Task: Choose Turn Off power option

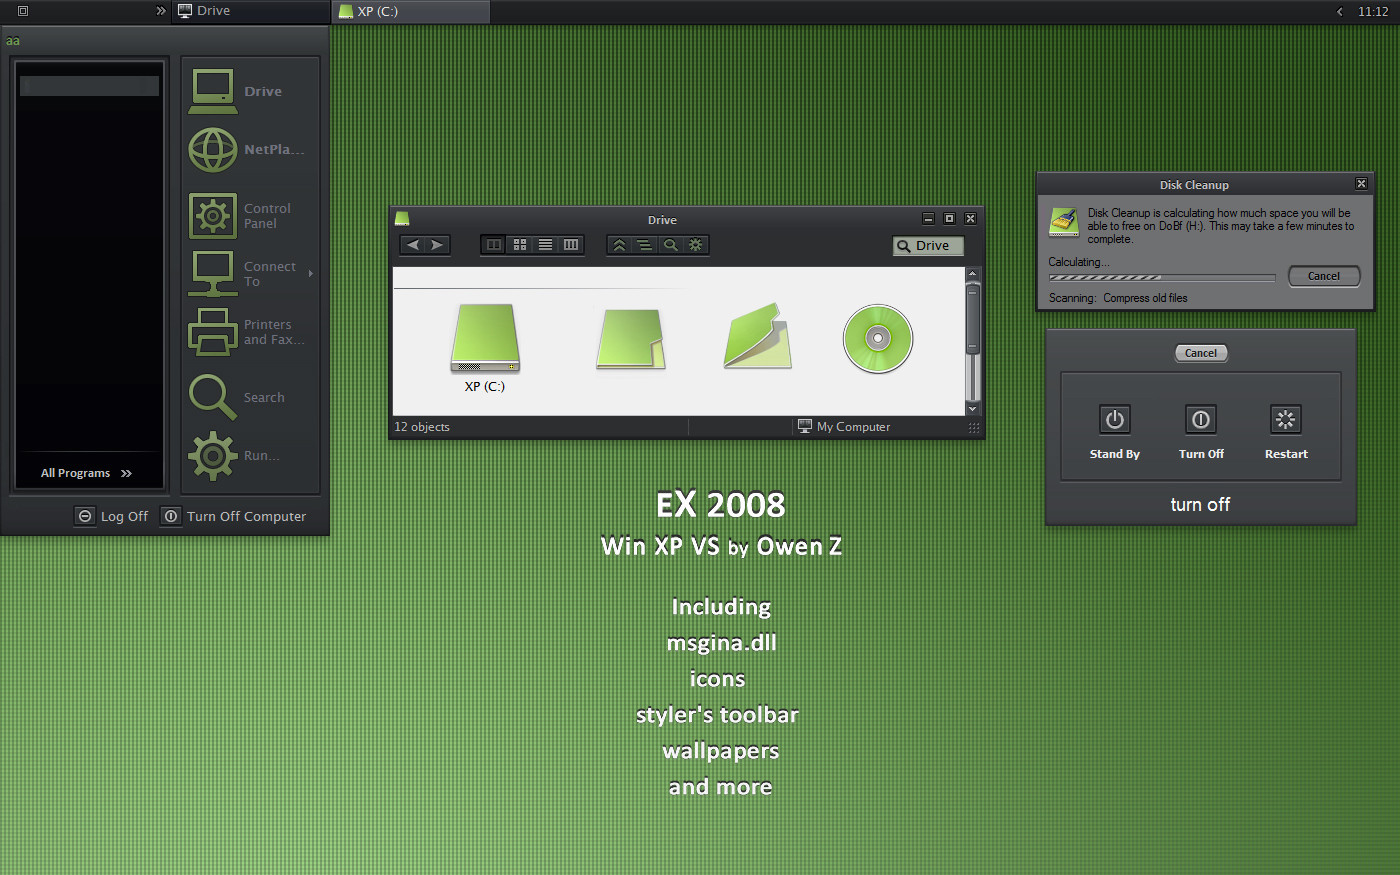Action: [x=1201, y=432]
